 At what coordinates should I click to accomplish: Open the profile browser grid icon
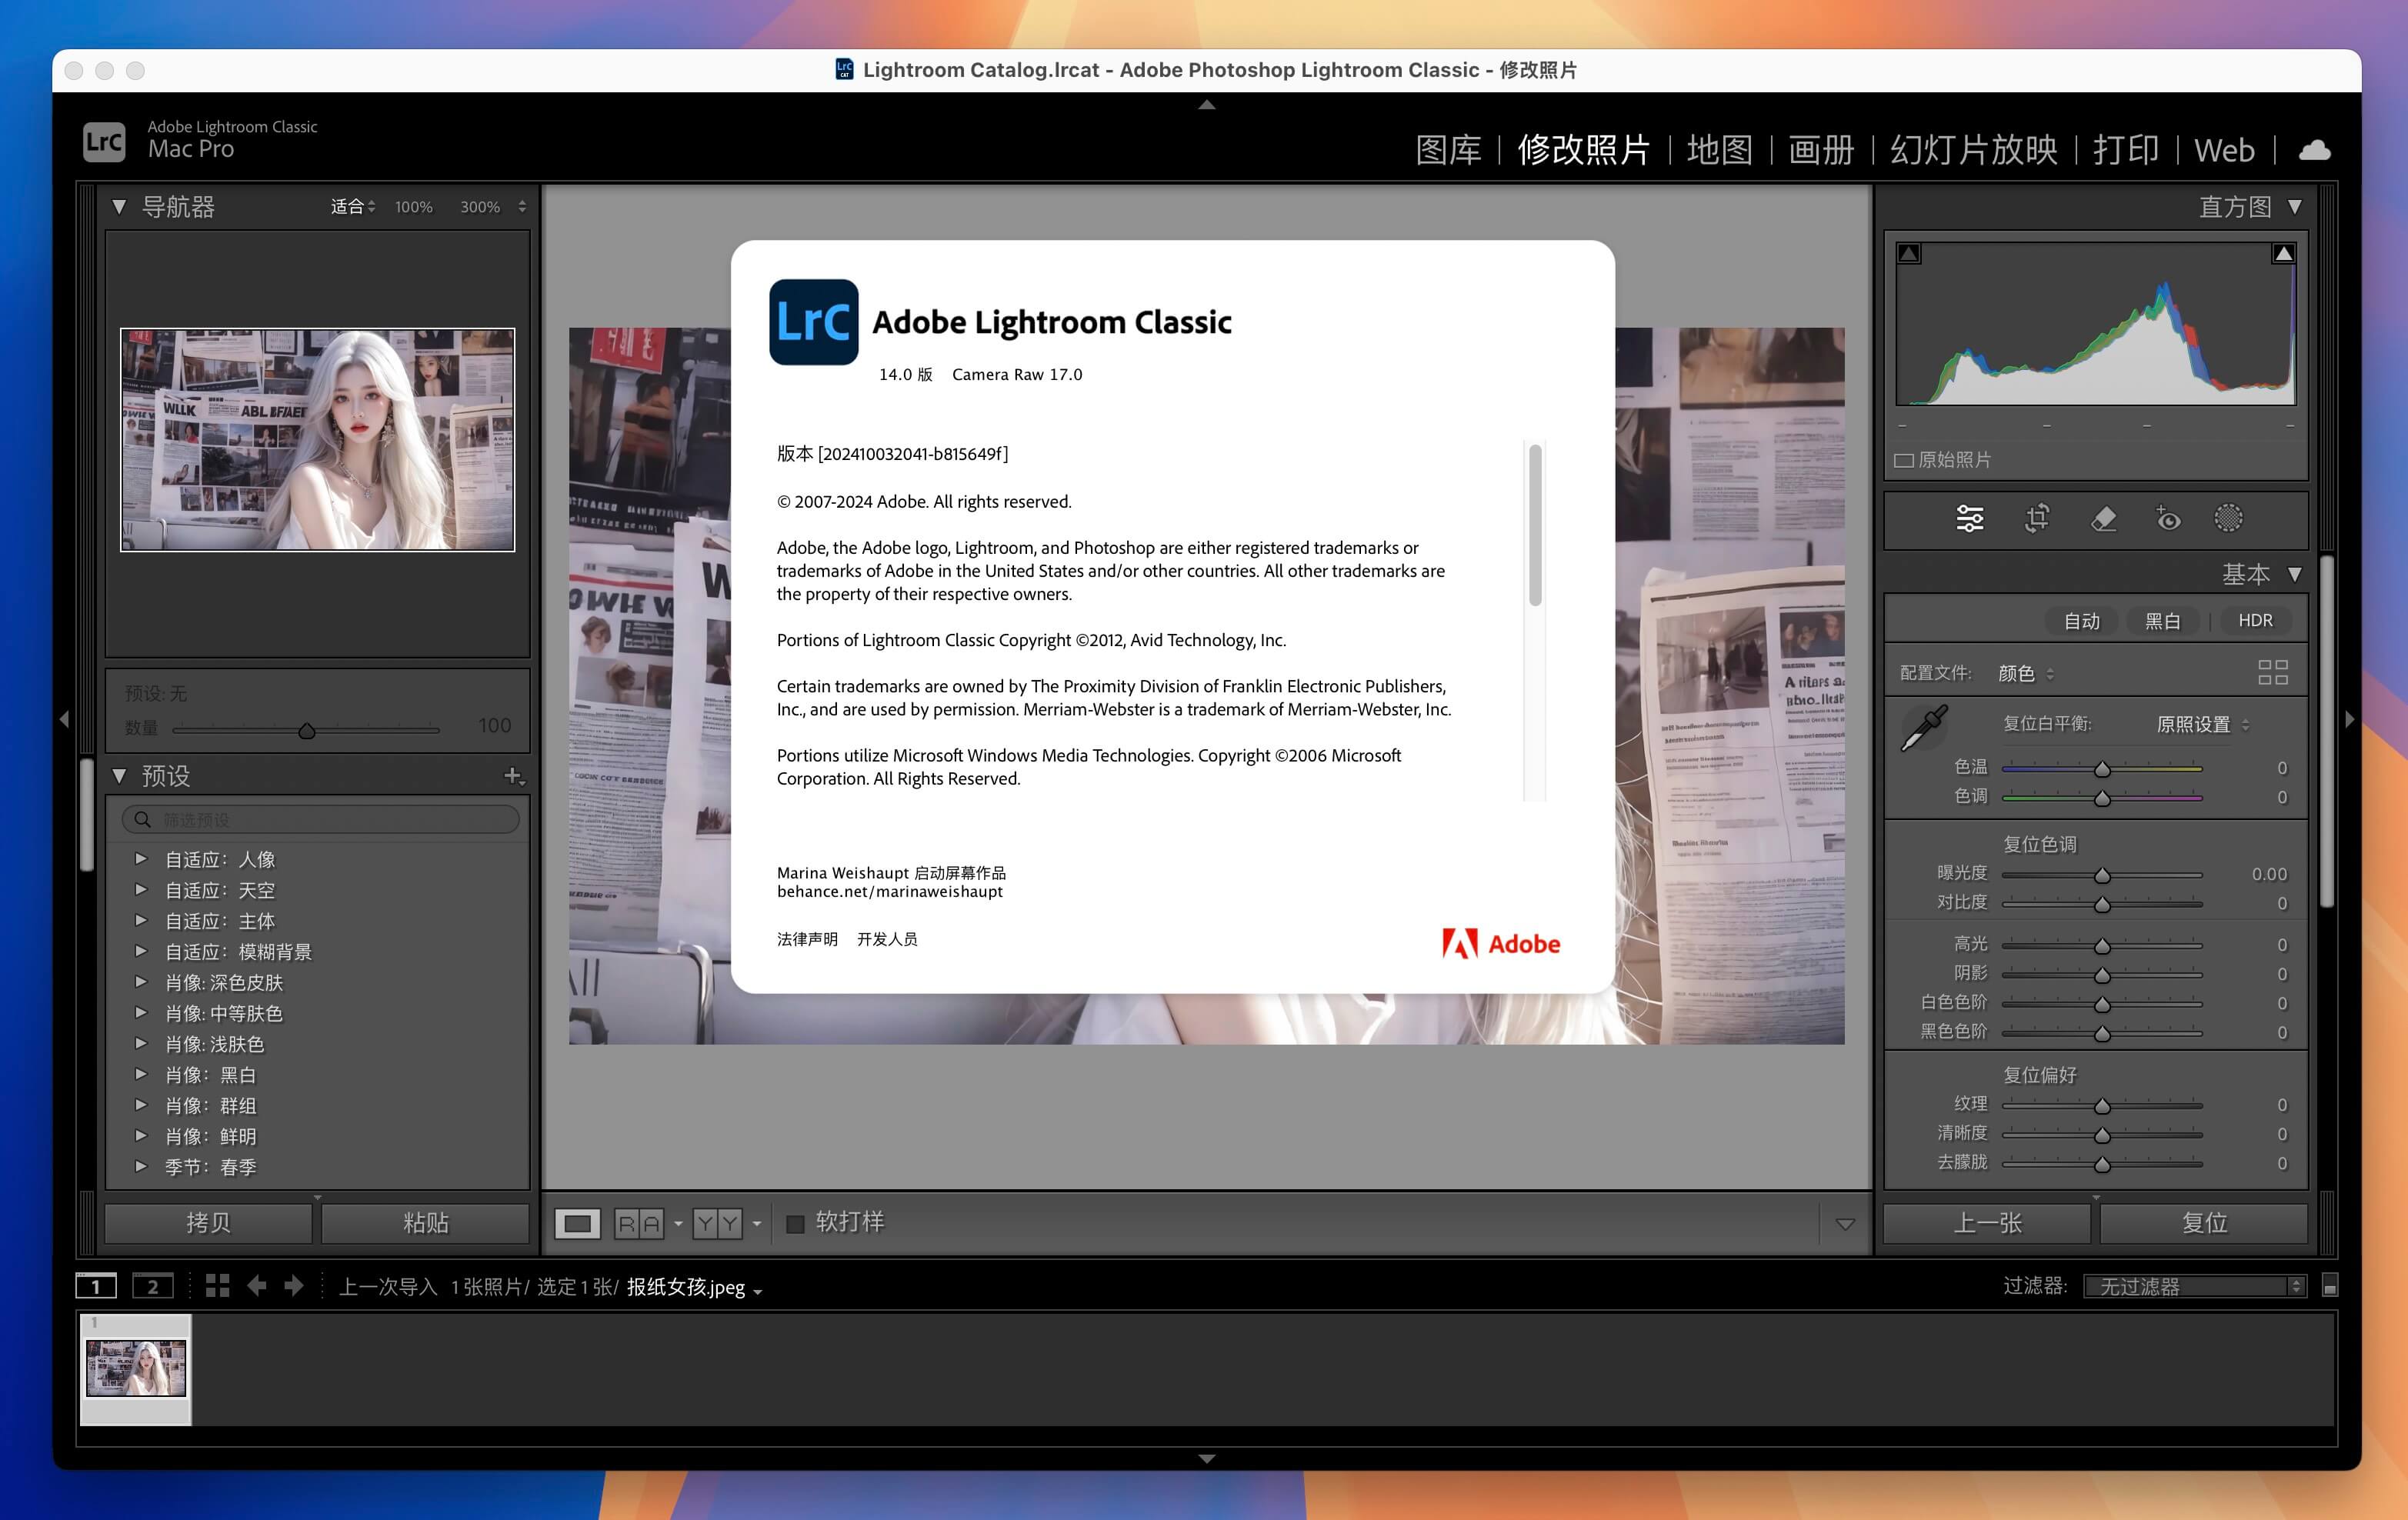2272,672
